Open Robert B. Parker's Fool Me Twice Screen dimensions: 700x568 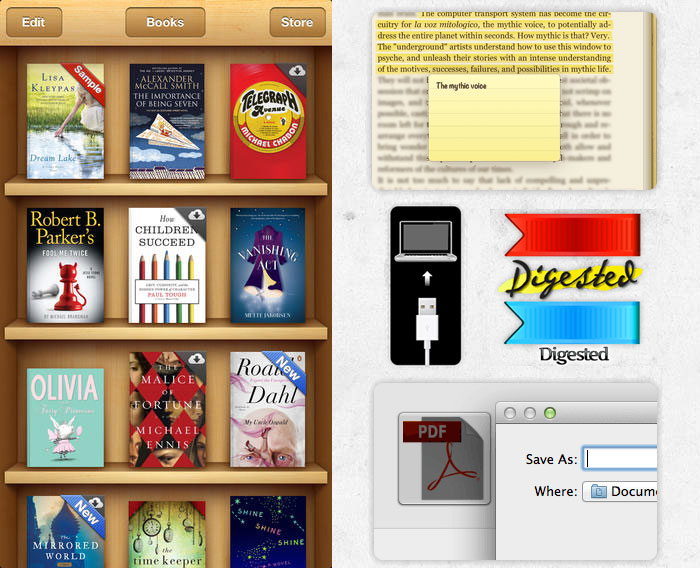coord(65,265)
